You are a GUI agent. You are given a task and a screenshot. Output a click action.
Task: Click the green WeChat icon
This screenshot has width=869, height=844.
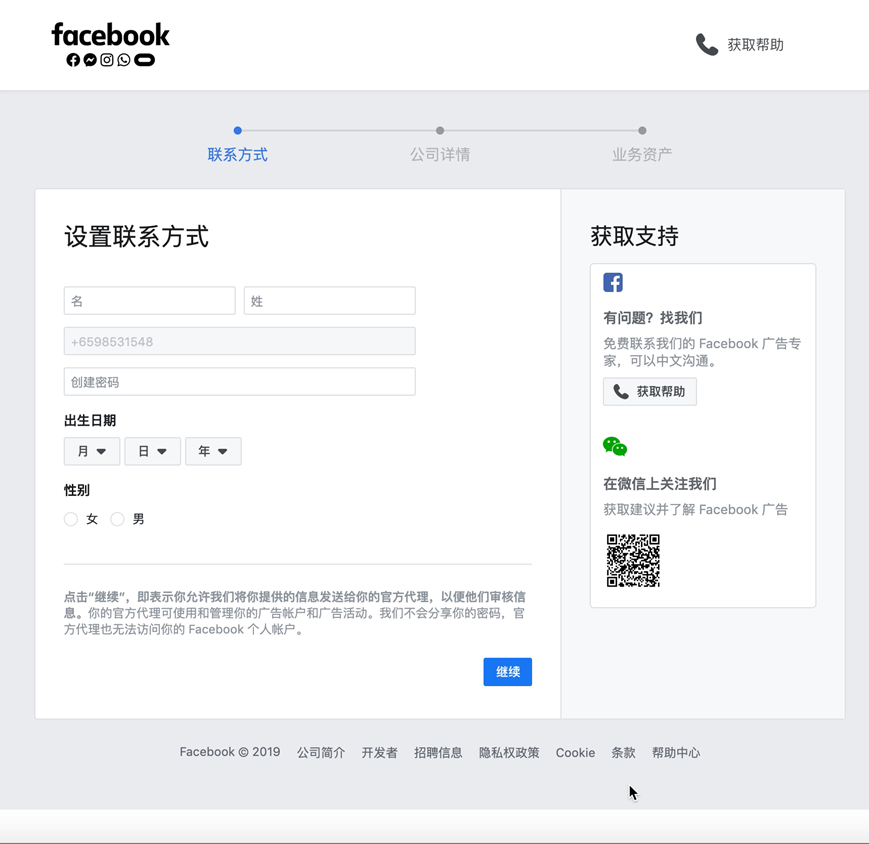(615, 447)
